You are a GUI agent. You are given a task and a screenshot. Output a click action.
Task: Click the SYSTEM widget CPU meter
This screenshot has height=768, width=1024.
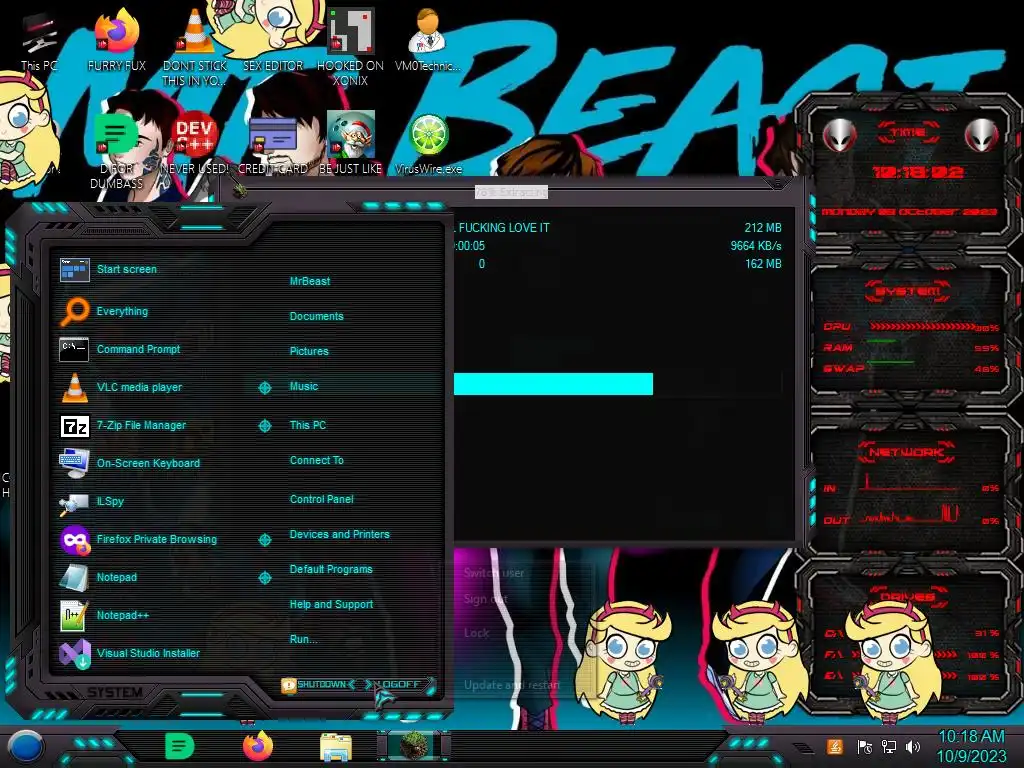click(x=911, y=327)
